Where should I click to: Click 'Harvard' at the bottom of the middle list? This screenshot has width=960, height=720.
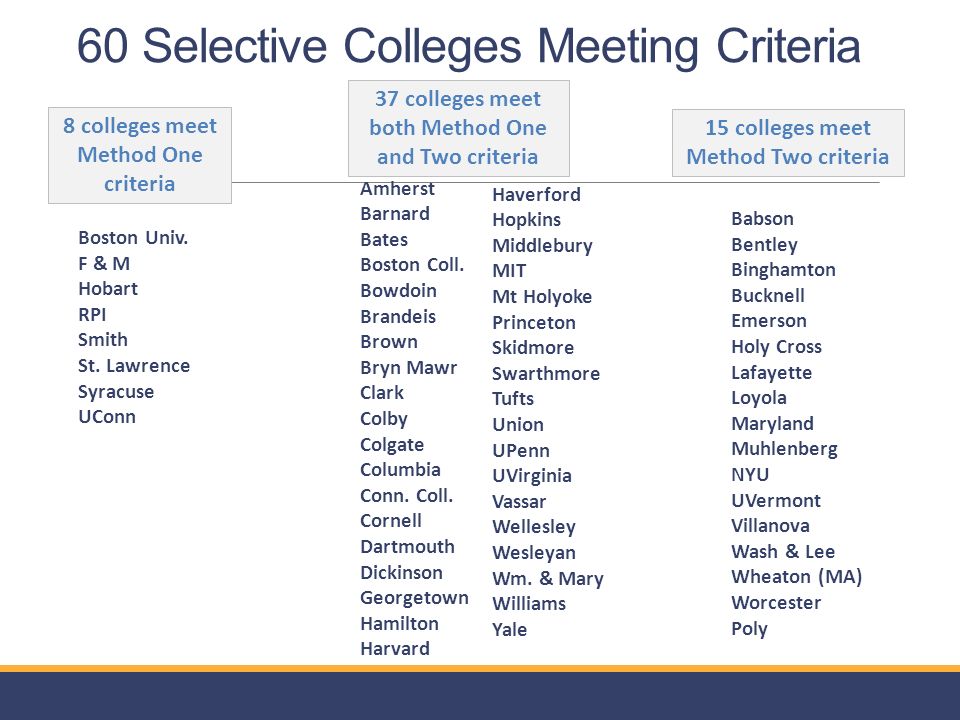point(395,648)
